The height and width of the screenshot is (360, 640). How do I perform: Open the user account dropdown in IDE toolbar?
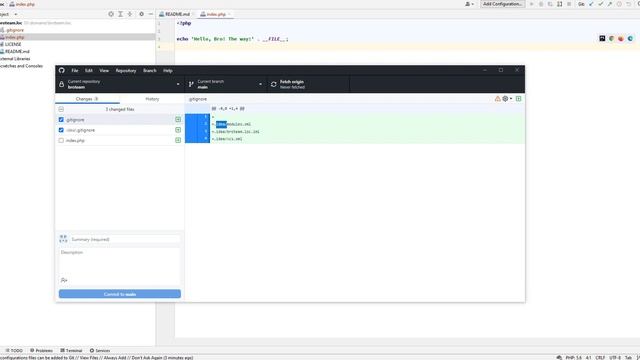469,4
